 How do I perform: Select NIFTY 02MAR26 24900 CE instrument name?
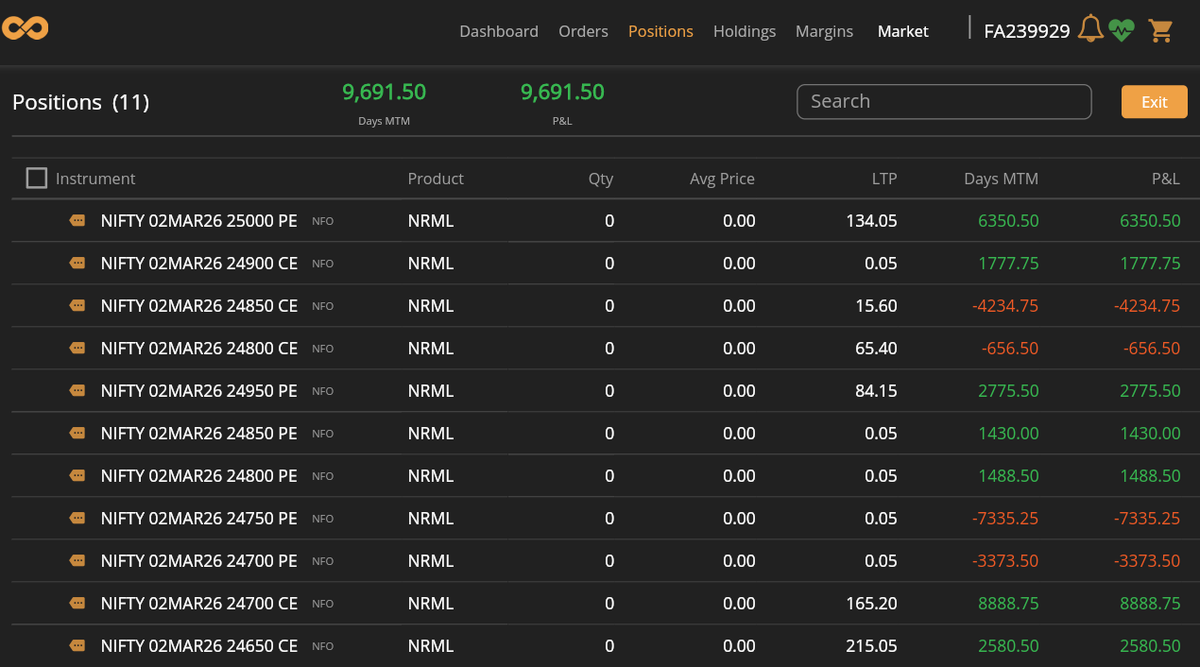[x=199, y=263]
